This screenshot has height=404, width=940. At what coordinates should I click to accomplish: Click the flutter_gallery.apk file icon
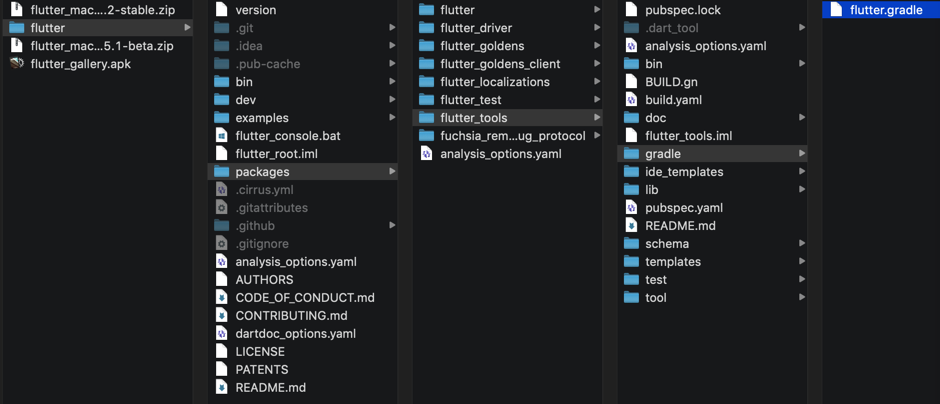tap(17, 64)
